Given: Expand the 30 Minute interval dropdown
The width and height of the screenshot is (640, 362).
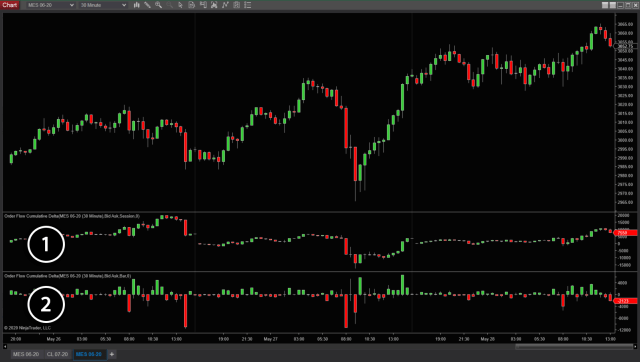Looking at the screenshot, I should [103, 5].
